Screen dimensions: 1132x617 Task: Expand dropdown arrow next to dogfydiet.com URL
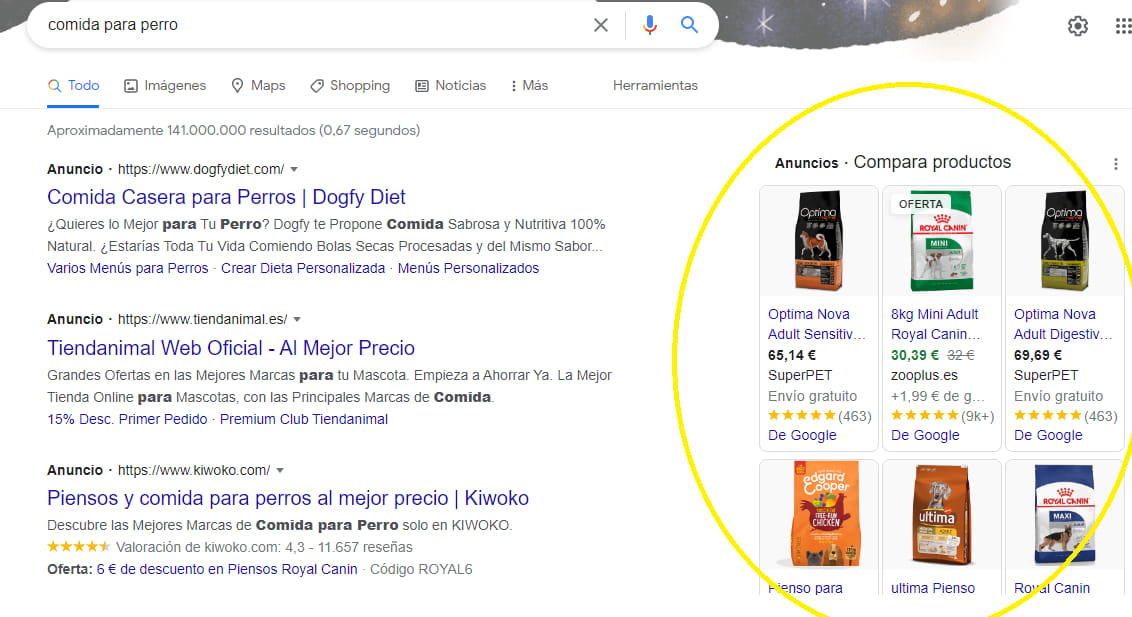[294, 170]
